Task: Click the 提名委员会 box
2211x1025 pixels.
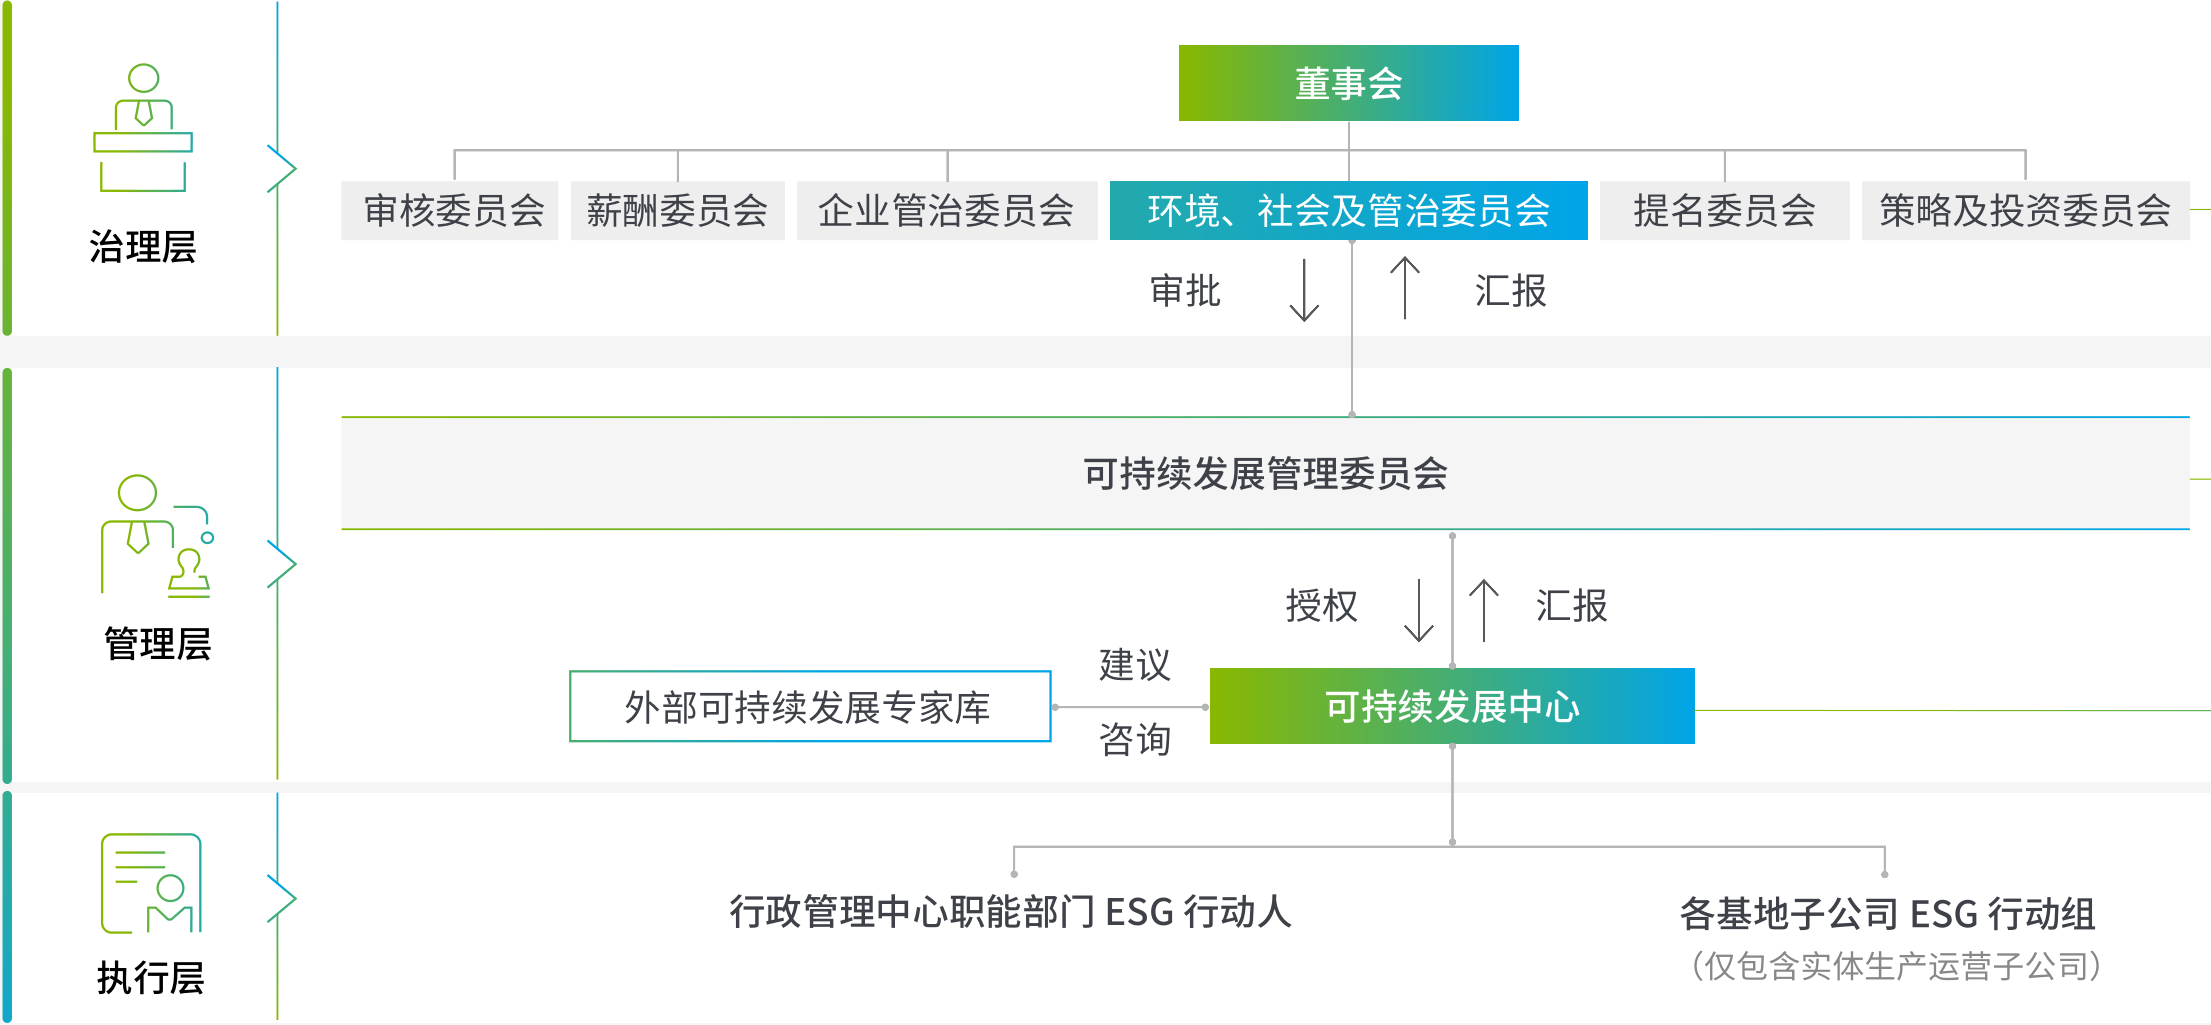Action: [x=1724, y=211]
